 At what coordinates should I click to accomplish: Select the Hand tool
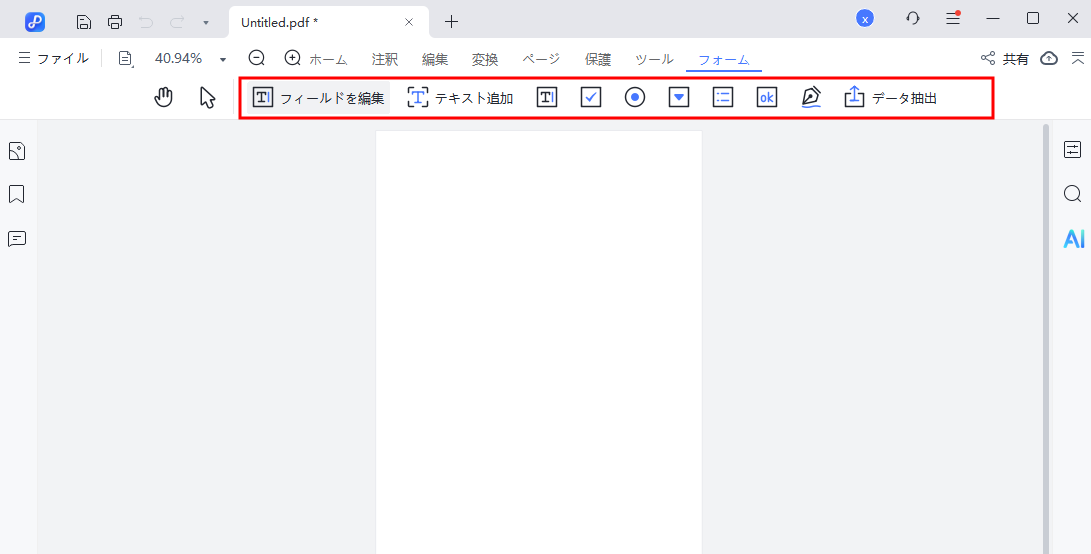point(164,97)
